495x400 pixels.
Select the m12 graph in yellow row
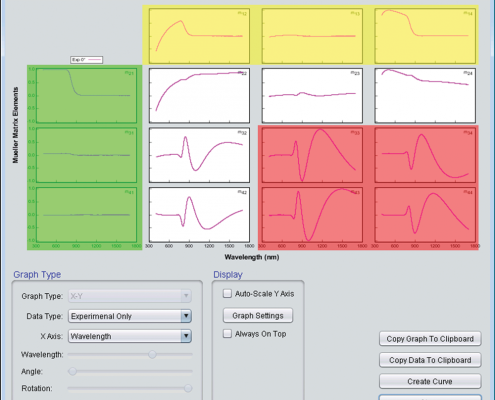(199, 36)
